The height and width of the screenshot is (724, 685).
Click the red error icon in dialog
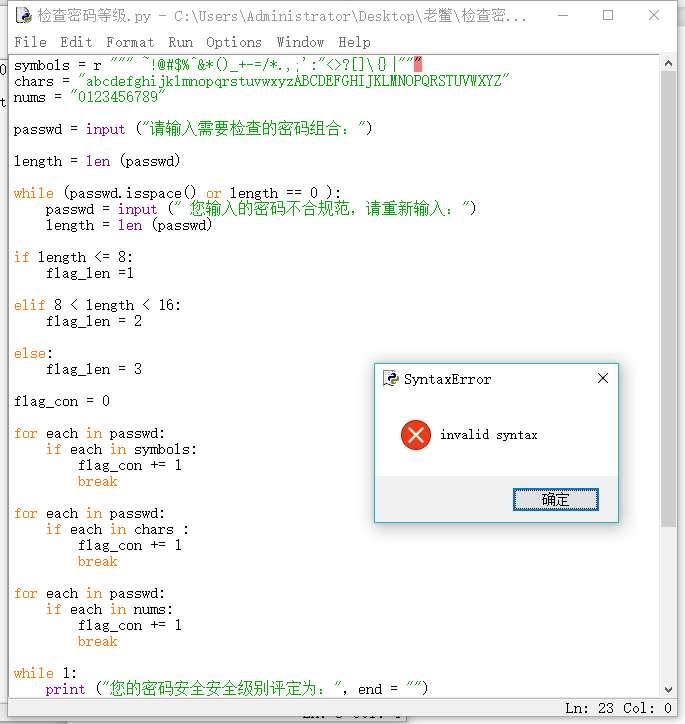(415, 435)
